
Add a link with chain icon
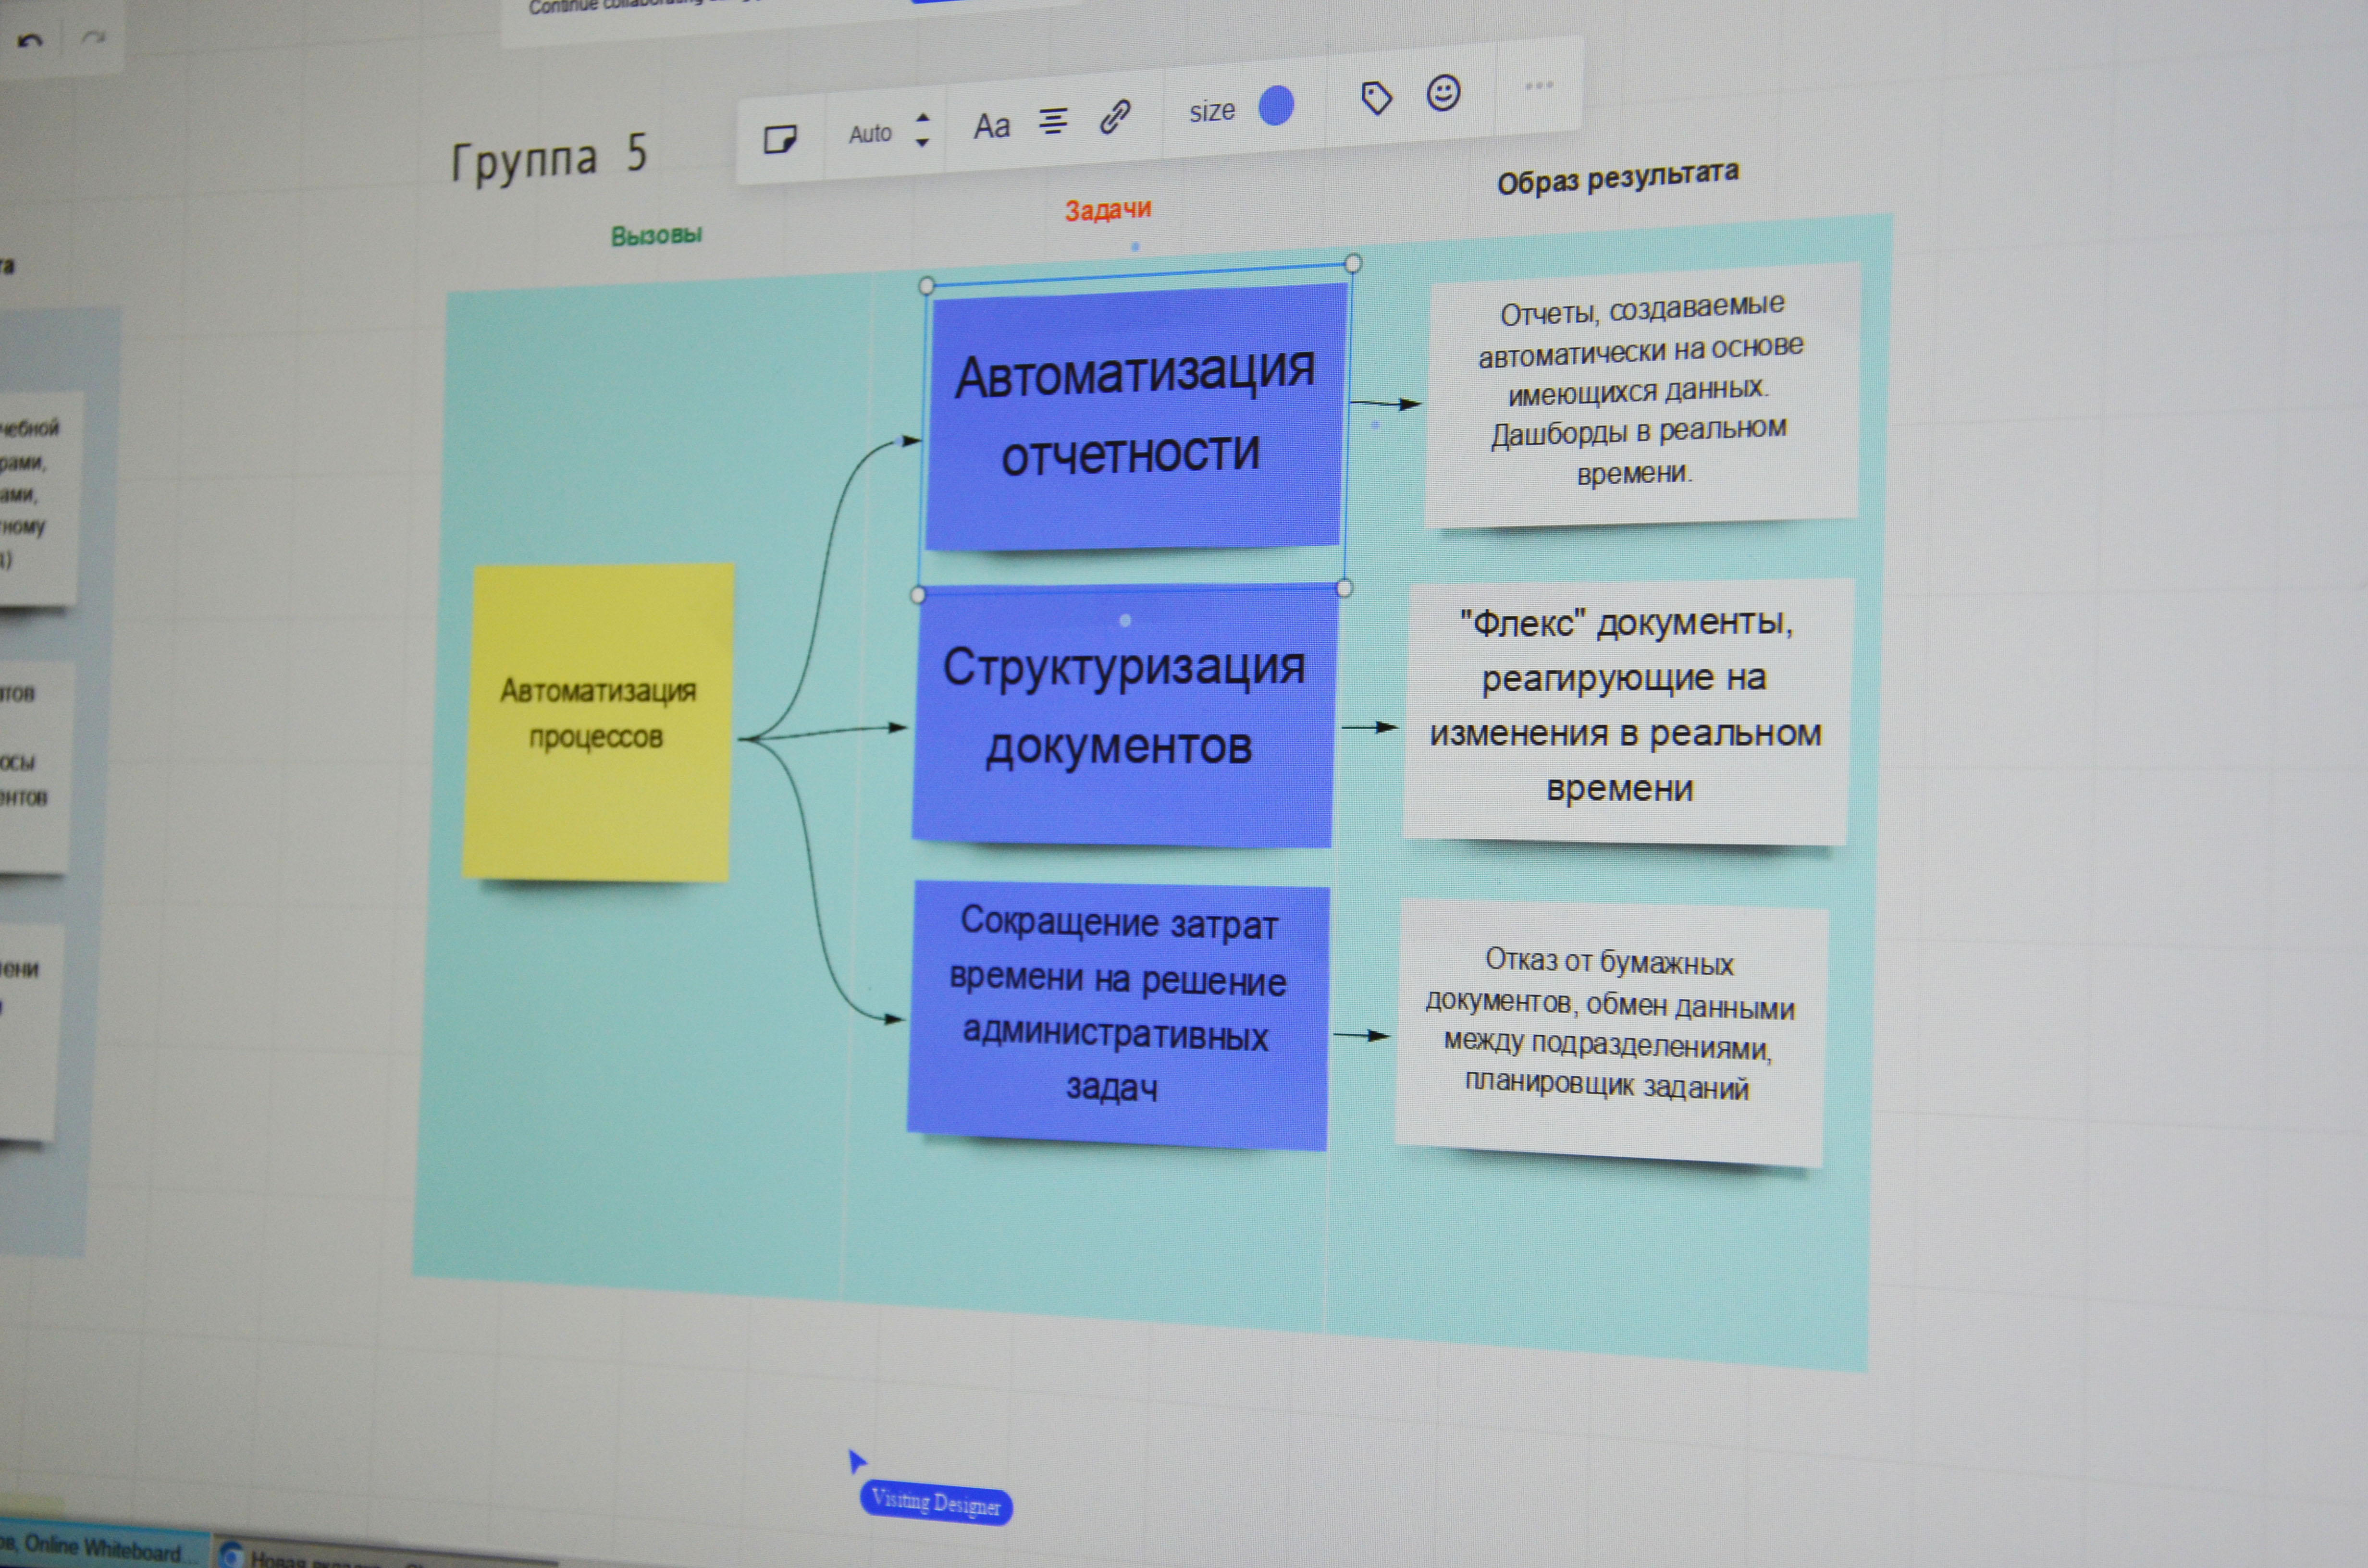(1115, 117)
